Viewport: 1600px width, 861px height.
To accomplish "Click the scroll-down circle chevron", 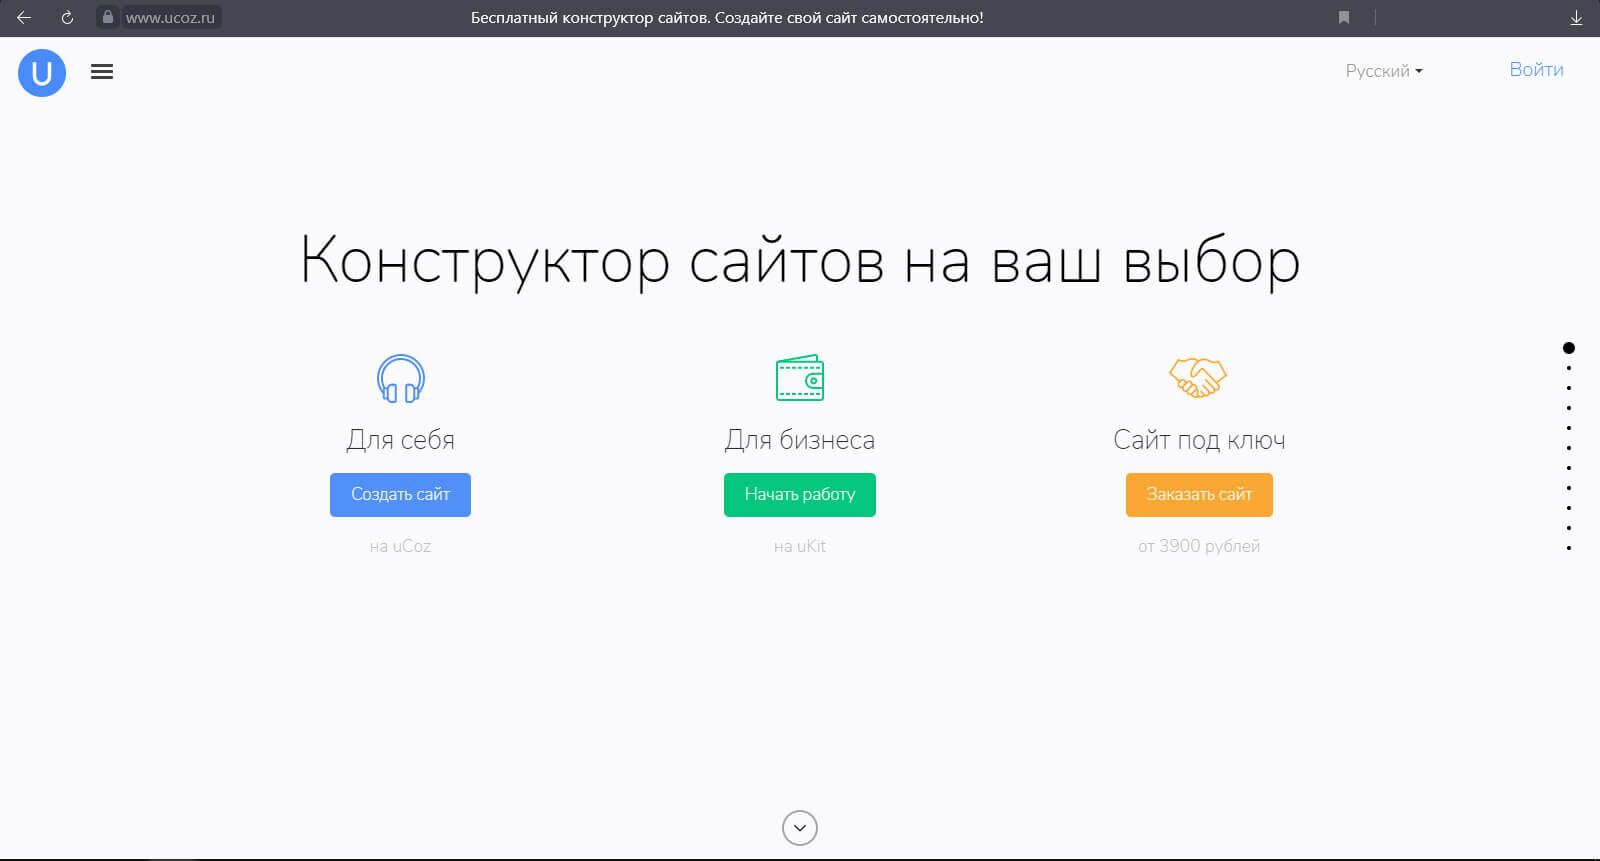I will (x=799, y=828).
